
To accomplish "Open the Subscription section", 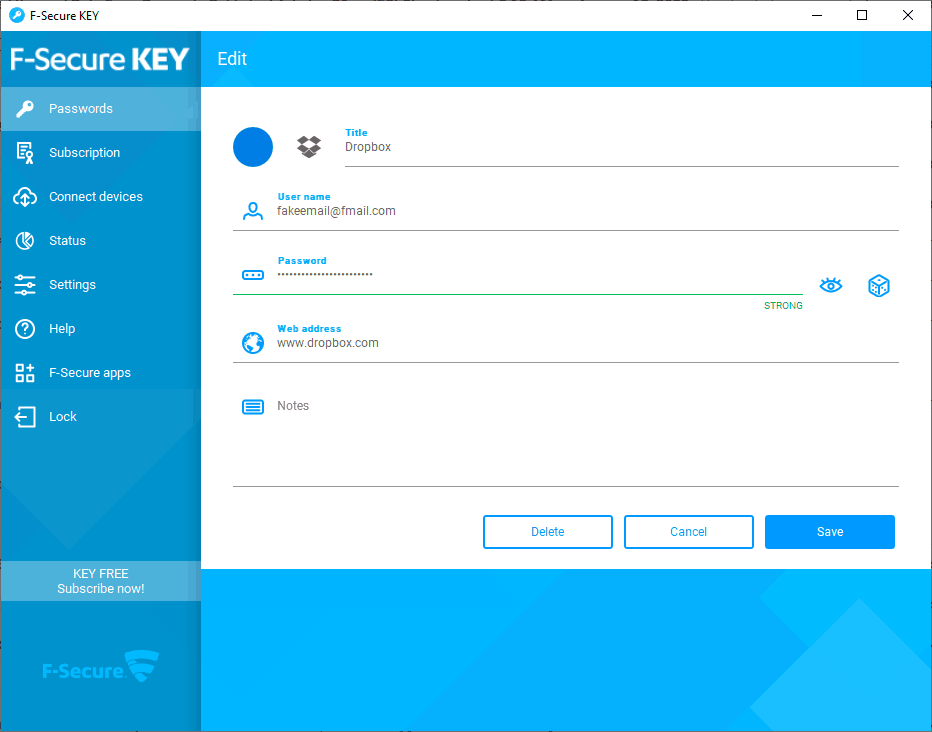I will 100,153.
